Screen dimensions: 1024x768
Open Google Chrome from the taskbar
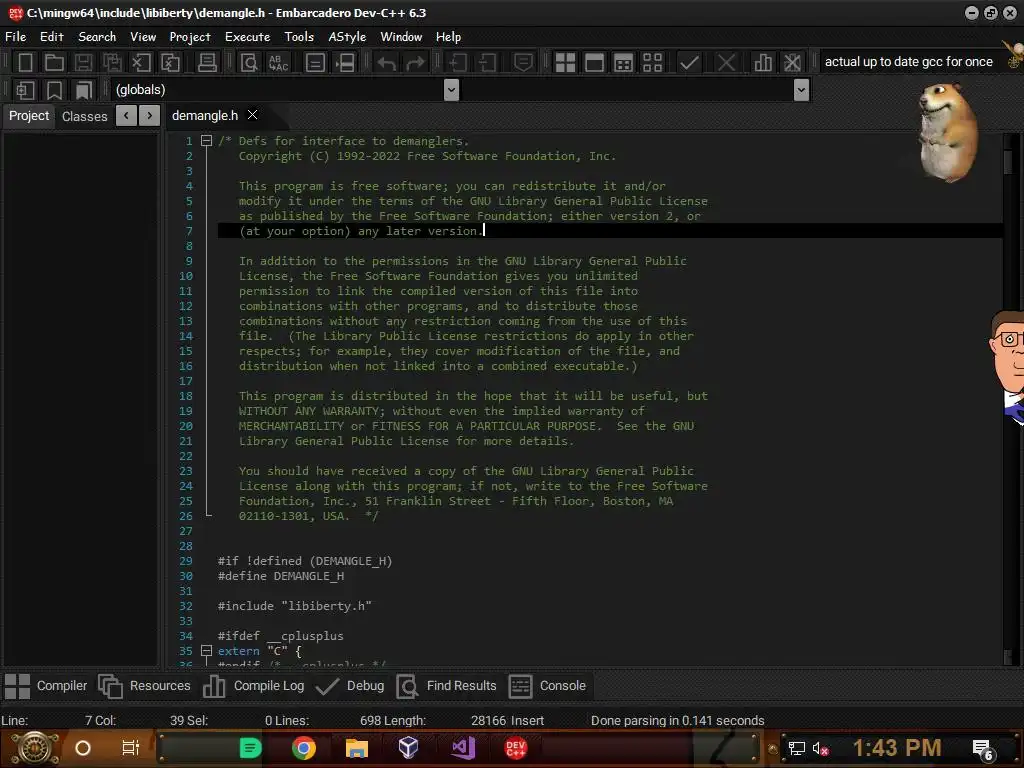pos(303,748)
